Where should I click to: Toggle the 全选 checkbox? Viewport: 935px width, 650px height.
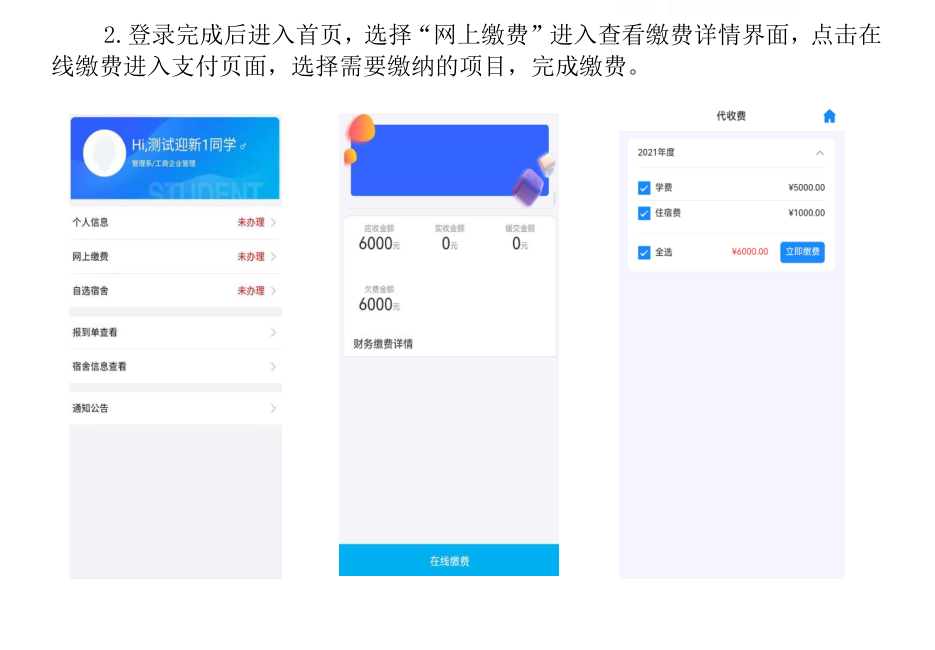tap(644, 253)
